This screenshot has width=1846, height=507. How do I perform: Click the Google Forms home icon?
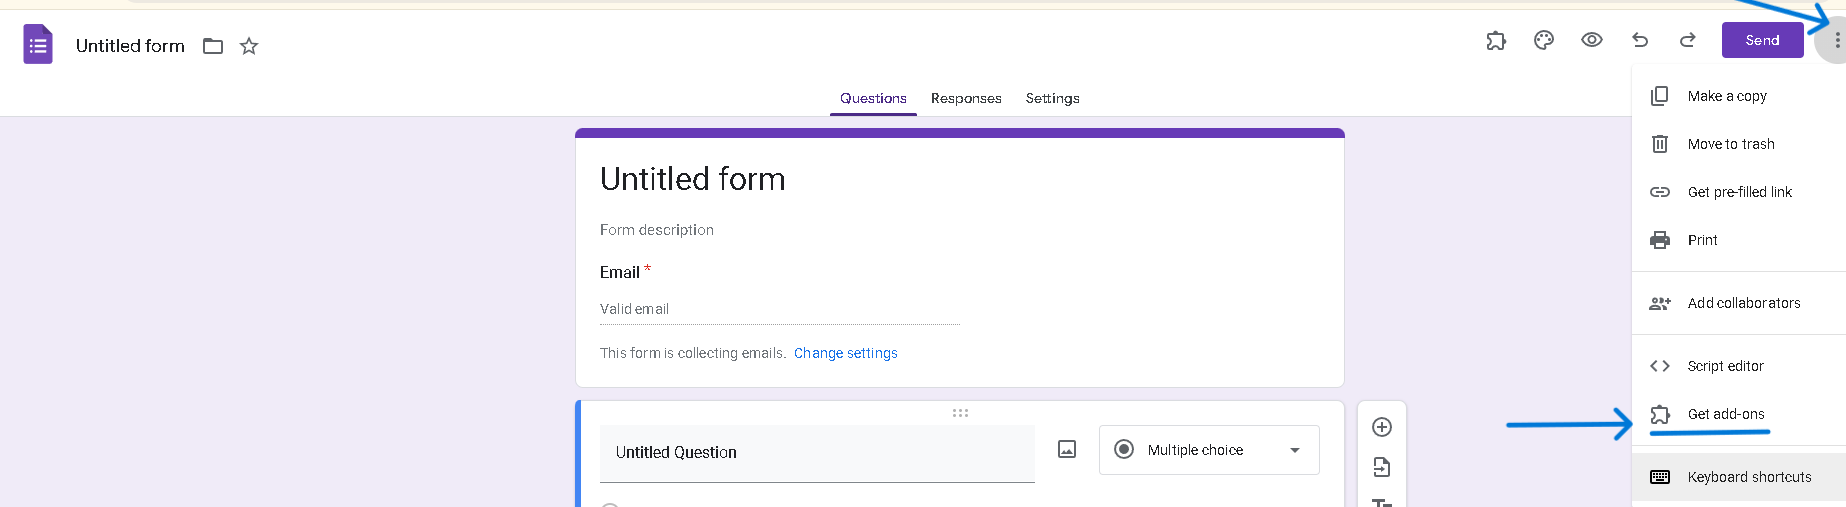(38, 45)
